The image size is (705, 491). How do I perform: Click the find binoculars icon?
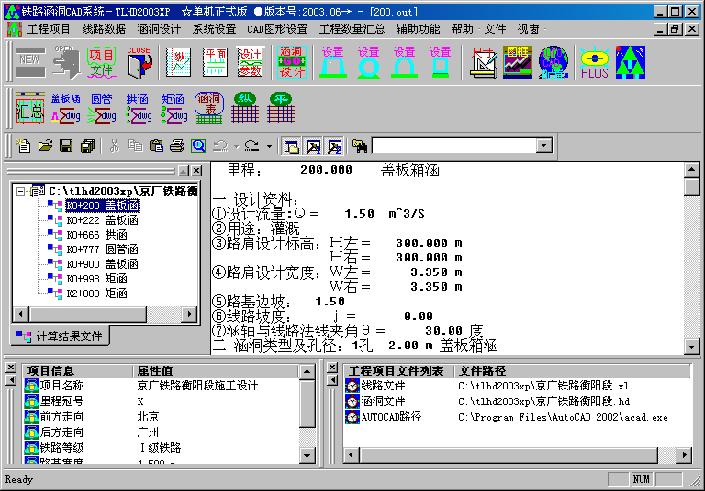[x=359, y=146]
